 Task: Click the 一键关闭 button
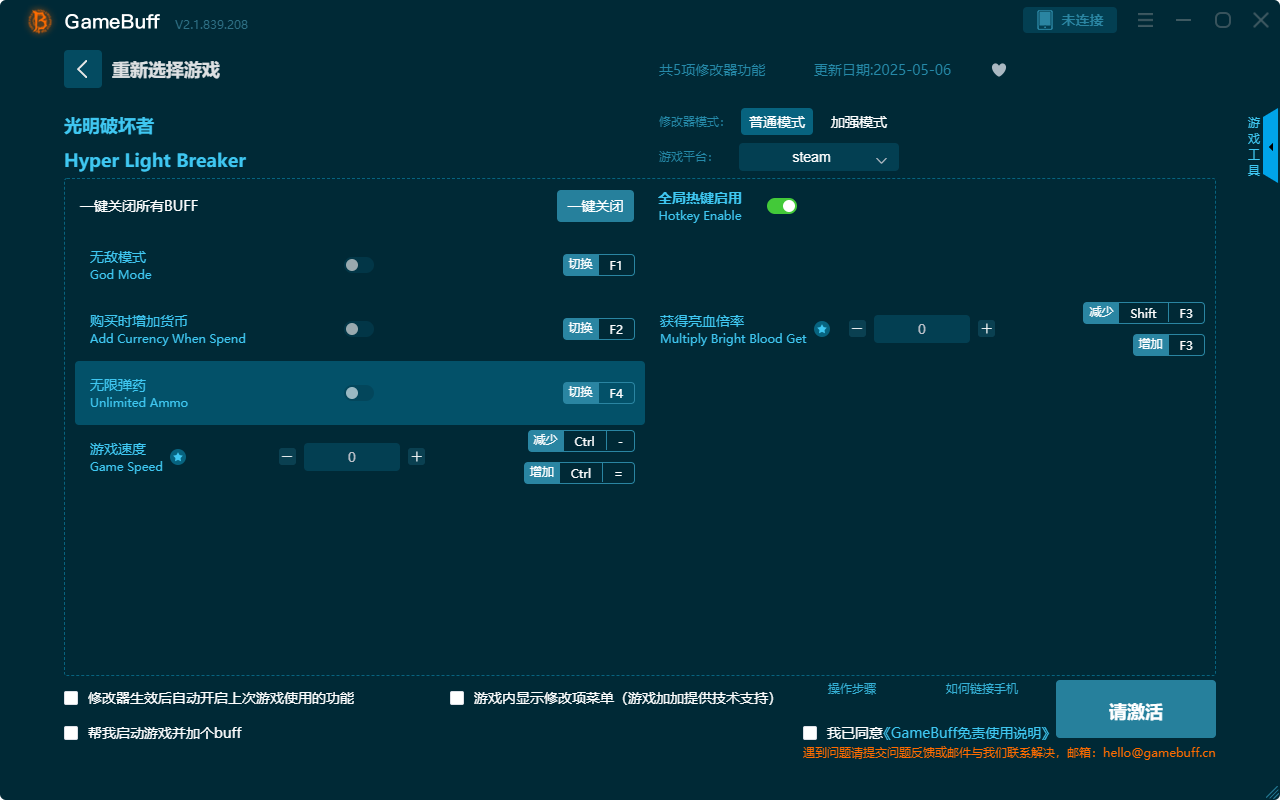[x=595, y=206]
